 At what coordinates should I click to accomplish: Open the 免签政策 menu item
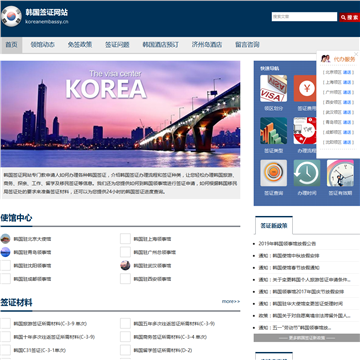tap(80, 45)
